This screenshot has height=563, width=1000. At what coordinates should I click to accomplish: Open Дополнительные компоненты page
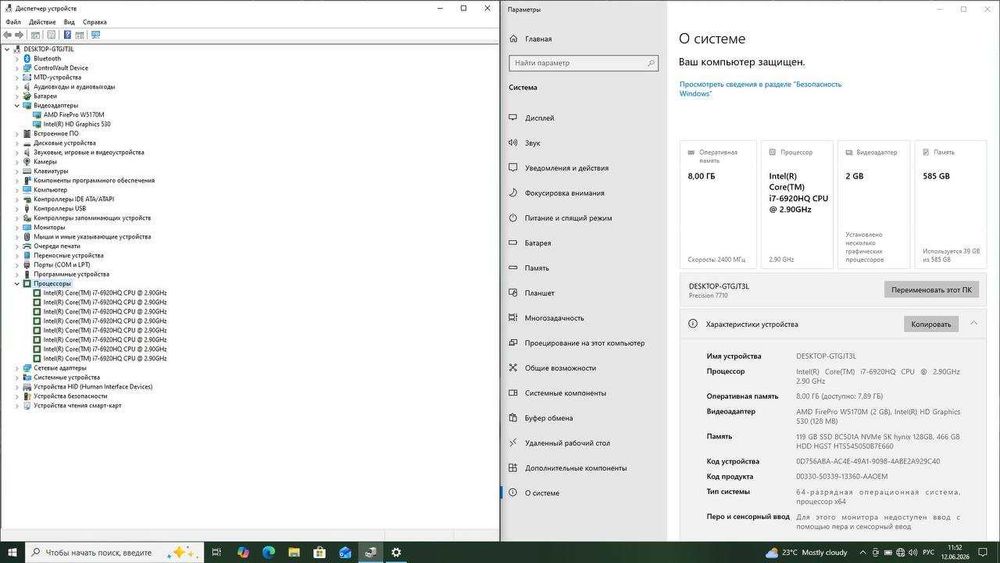(x=575, y=468)
